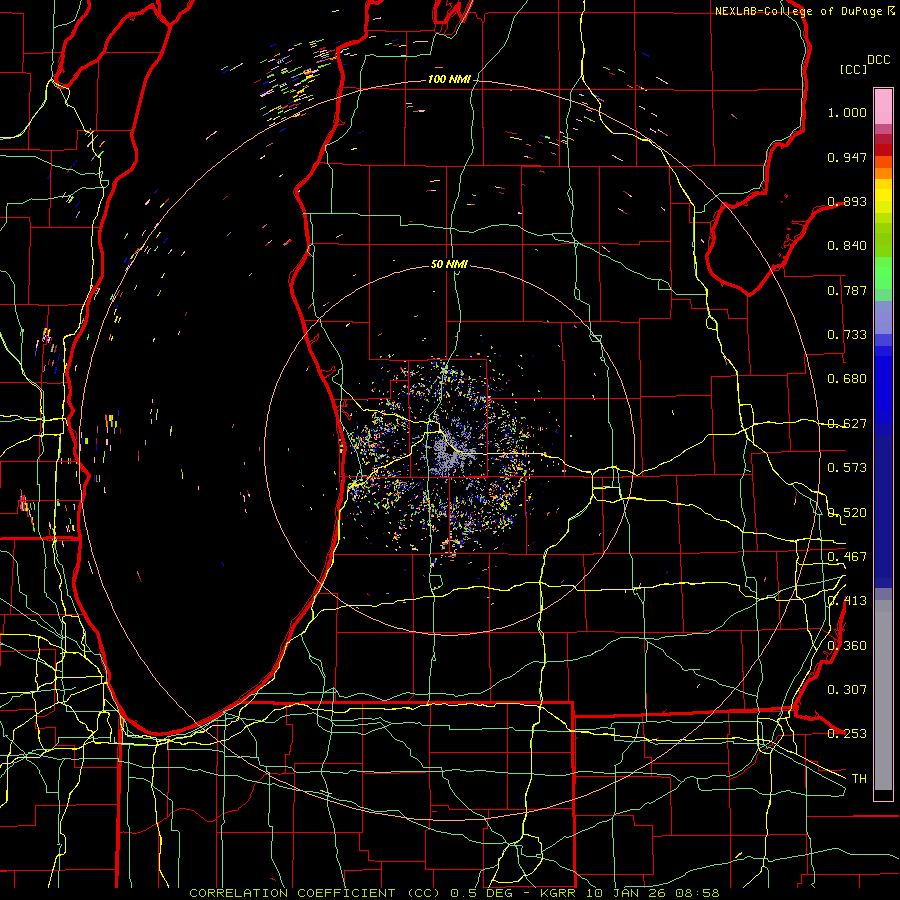This screenshot has width=900, height=900.
Task: Select the 0.733 scale value
Action: tap(847, 335)
